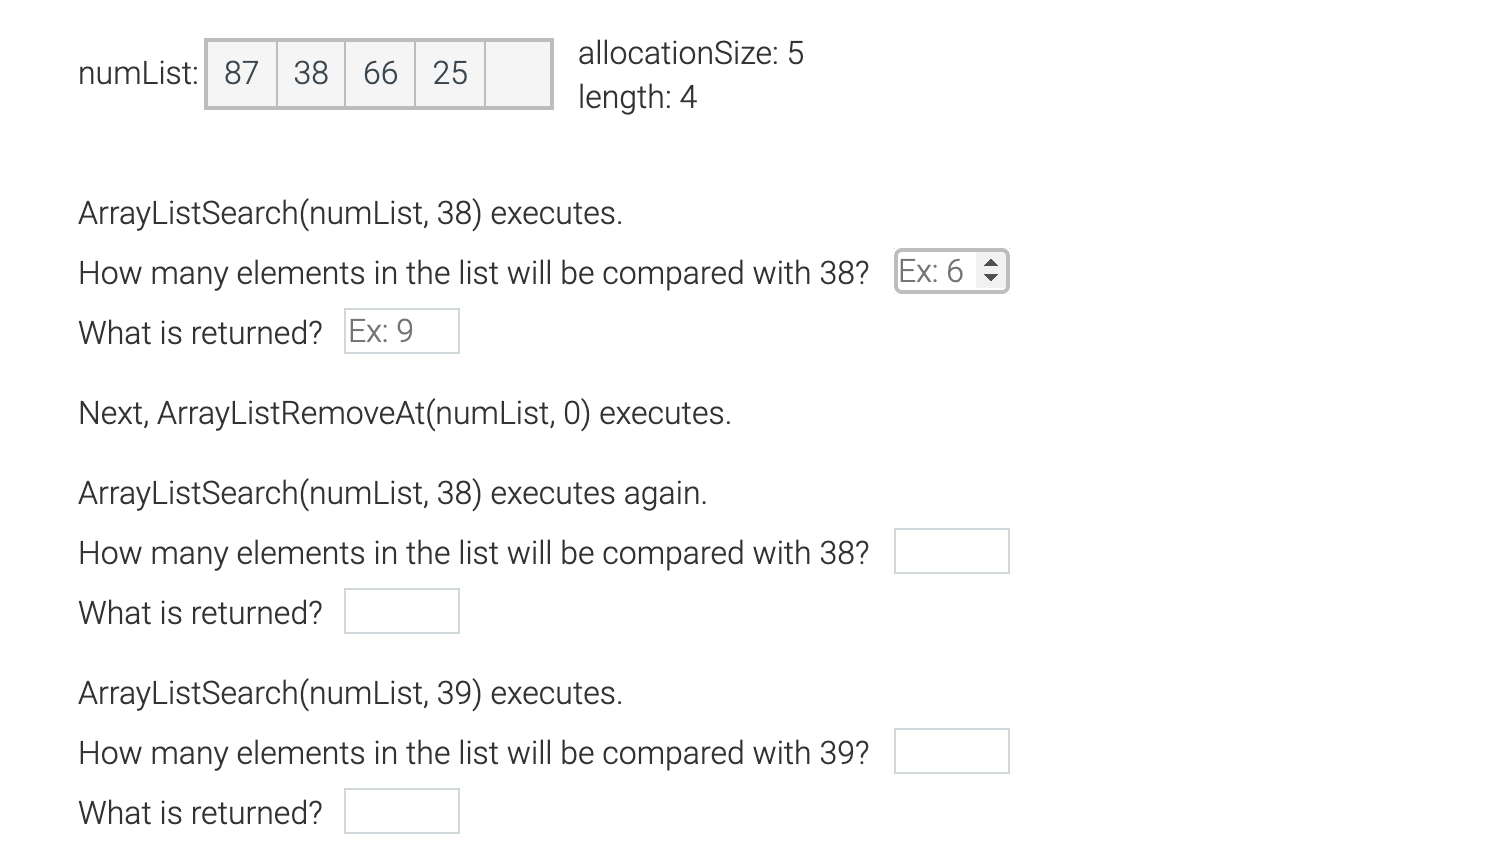Screen dimensions: 1506x860
Task: Select the second 'compared with 38' answer box
Action: pyautogui.click(x=952, y=551)
